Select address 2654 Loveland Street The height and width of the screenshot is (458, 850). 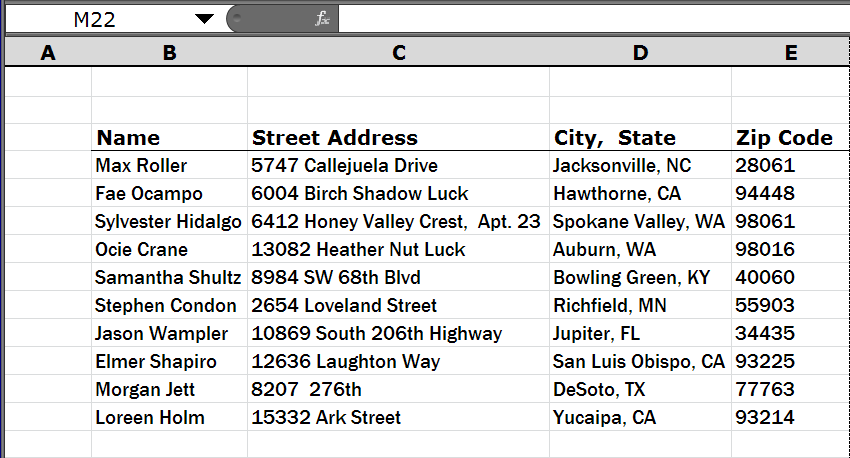[398, 305]
